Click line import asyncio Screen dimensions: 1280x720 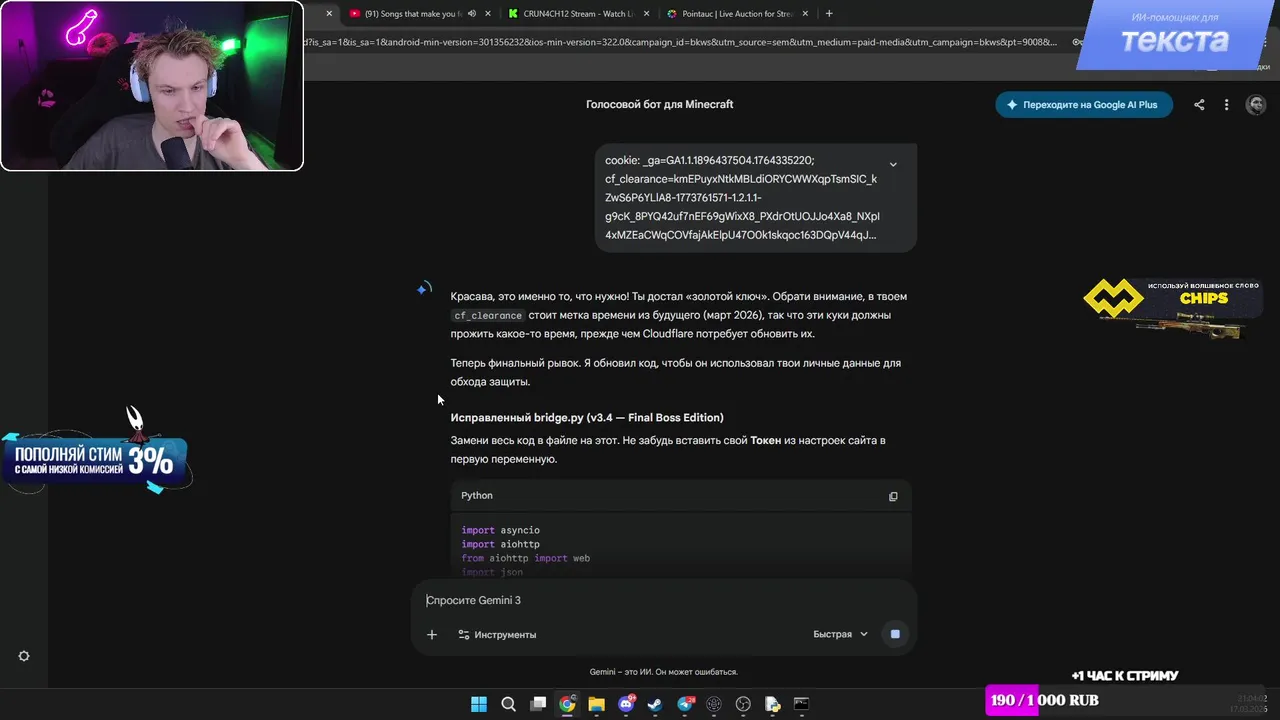[500, 530]
